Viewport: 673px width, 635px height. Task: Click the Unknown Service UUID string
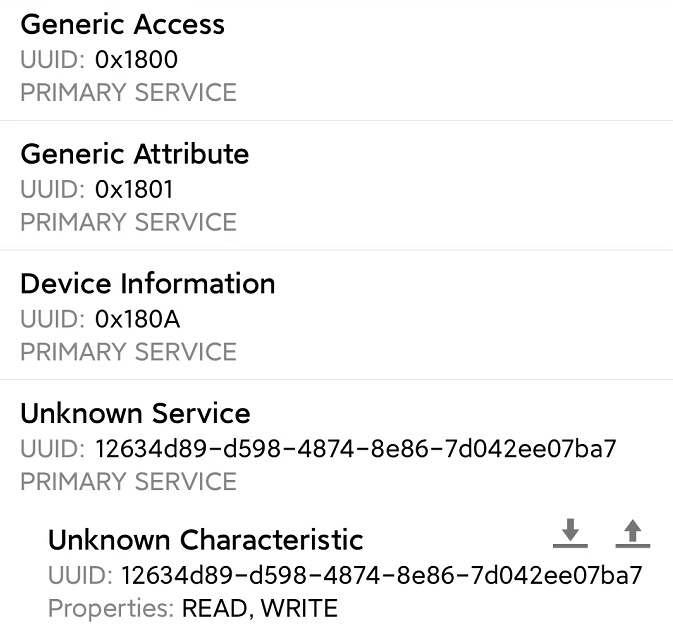[355, 449]
